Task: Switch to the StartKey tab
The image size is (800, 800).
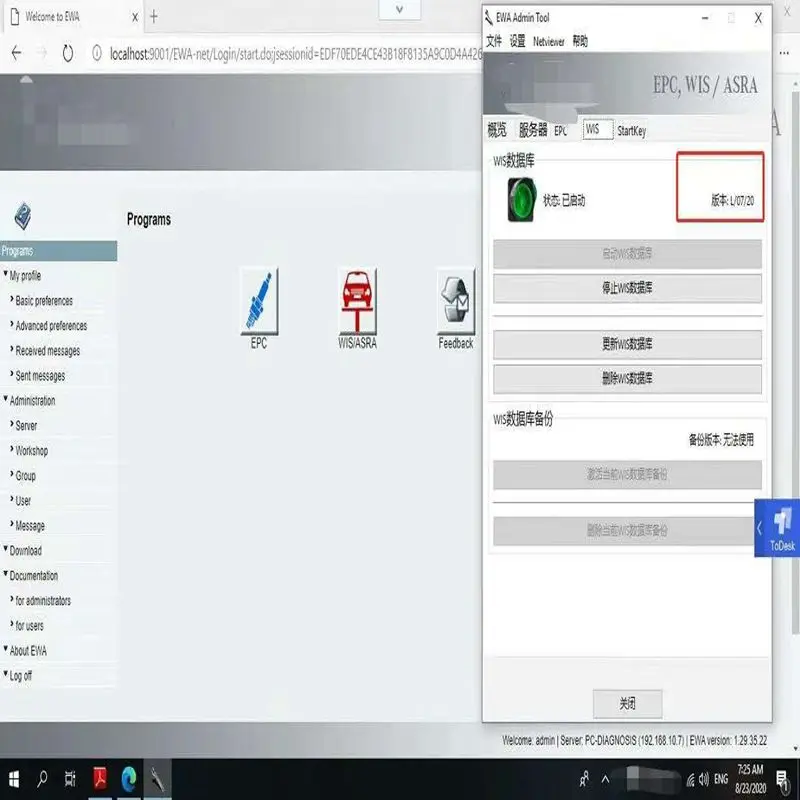Action: 632,131
